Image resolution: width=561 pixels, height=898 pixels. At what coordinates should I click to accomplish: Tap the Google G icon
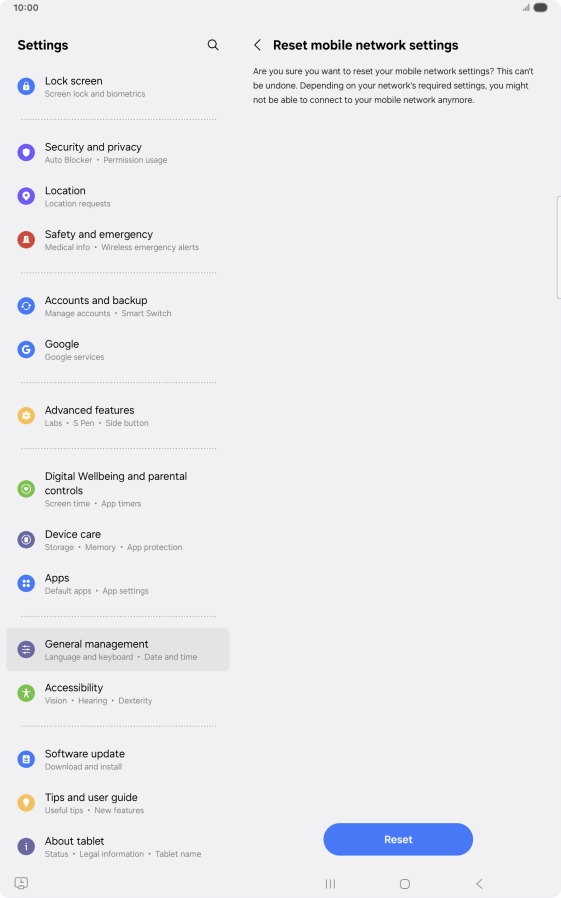coord(26,349)
